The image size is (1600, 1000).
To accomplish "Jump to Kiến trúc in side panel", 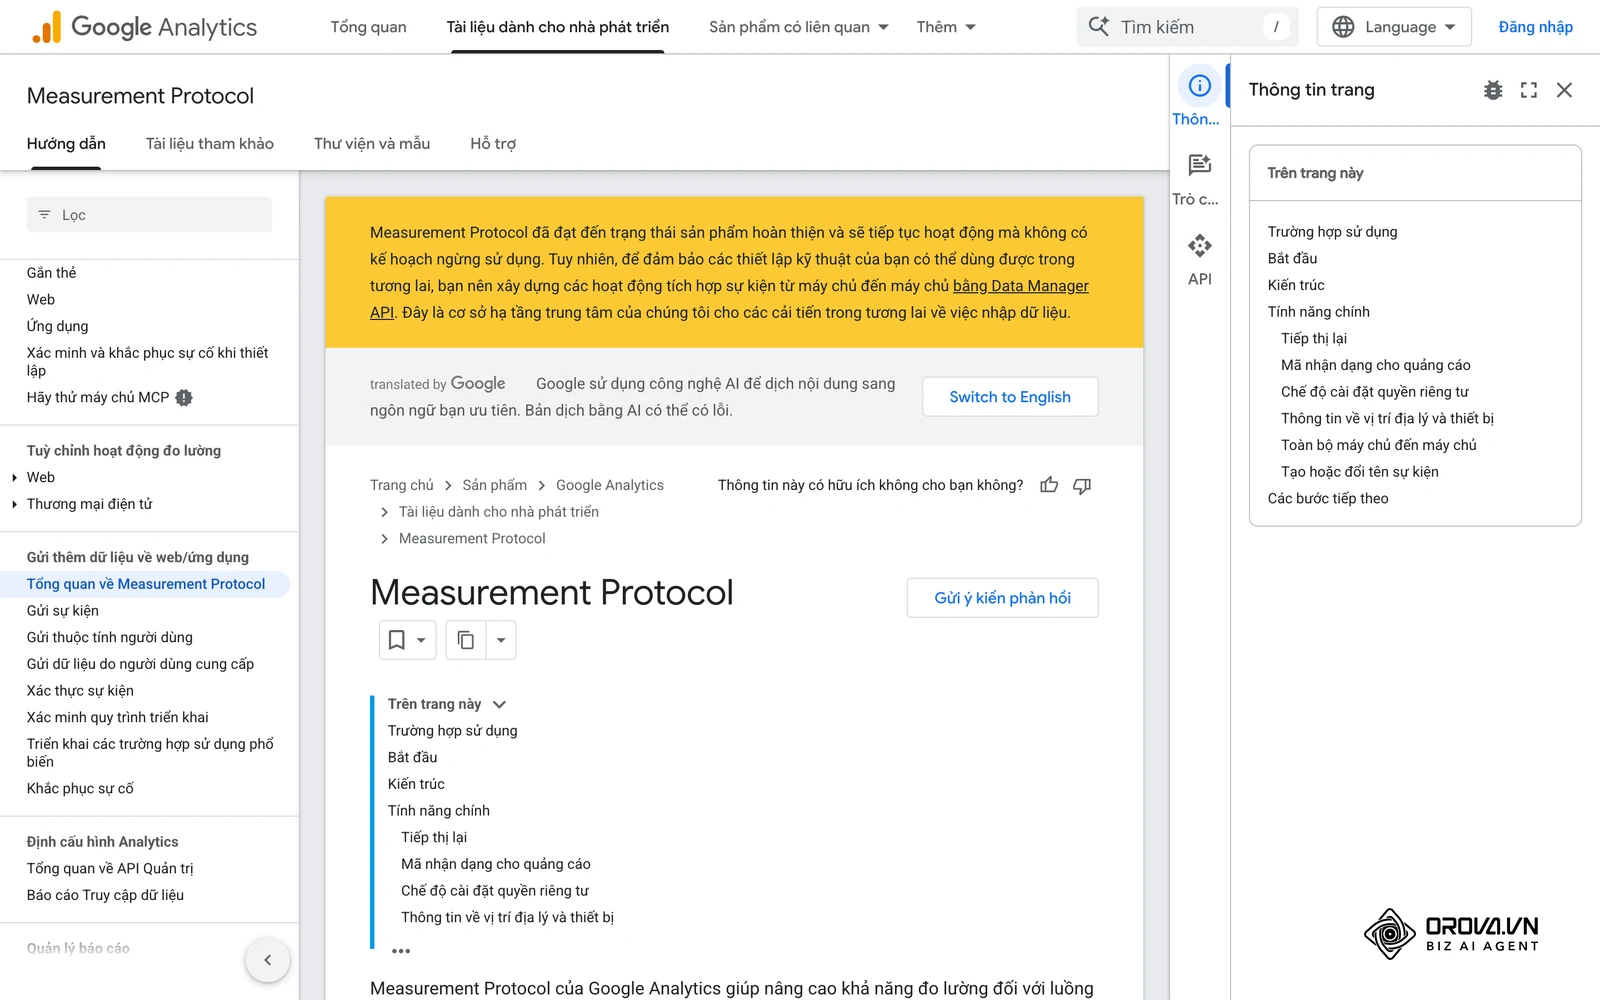I will pyautogui.click(x=1296, y=285).
